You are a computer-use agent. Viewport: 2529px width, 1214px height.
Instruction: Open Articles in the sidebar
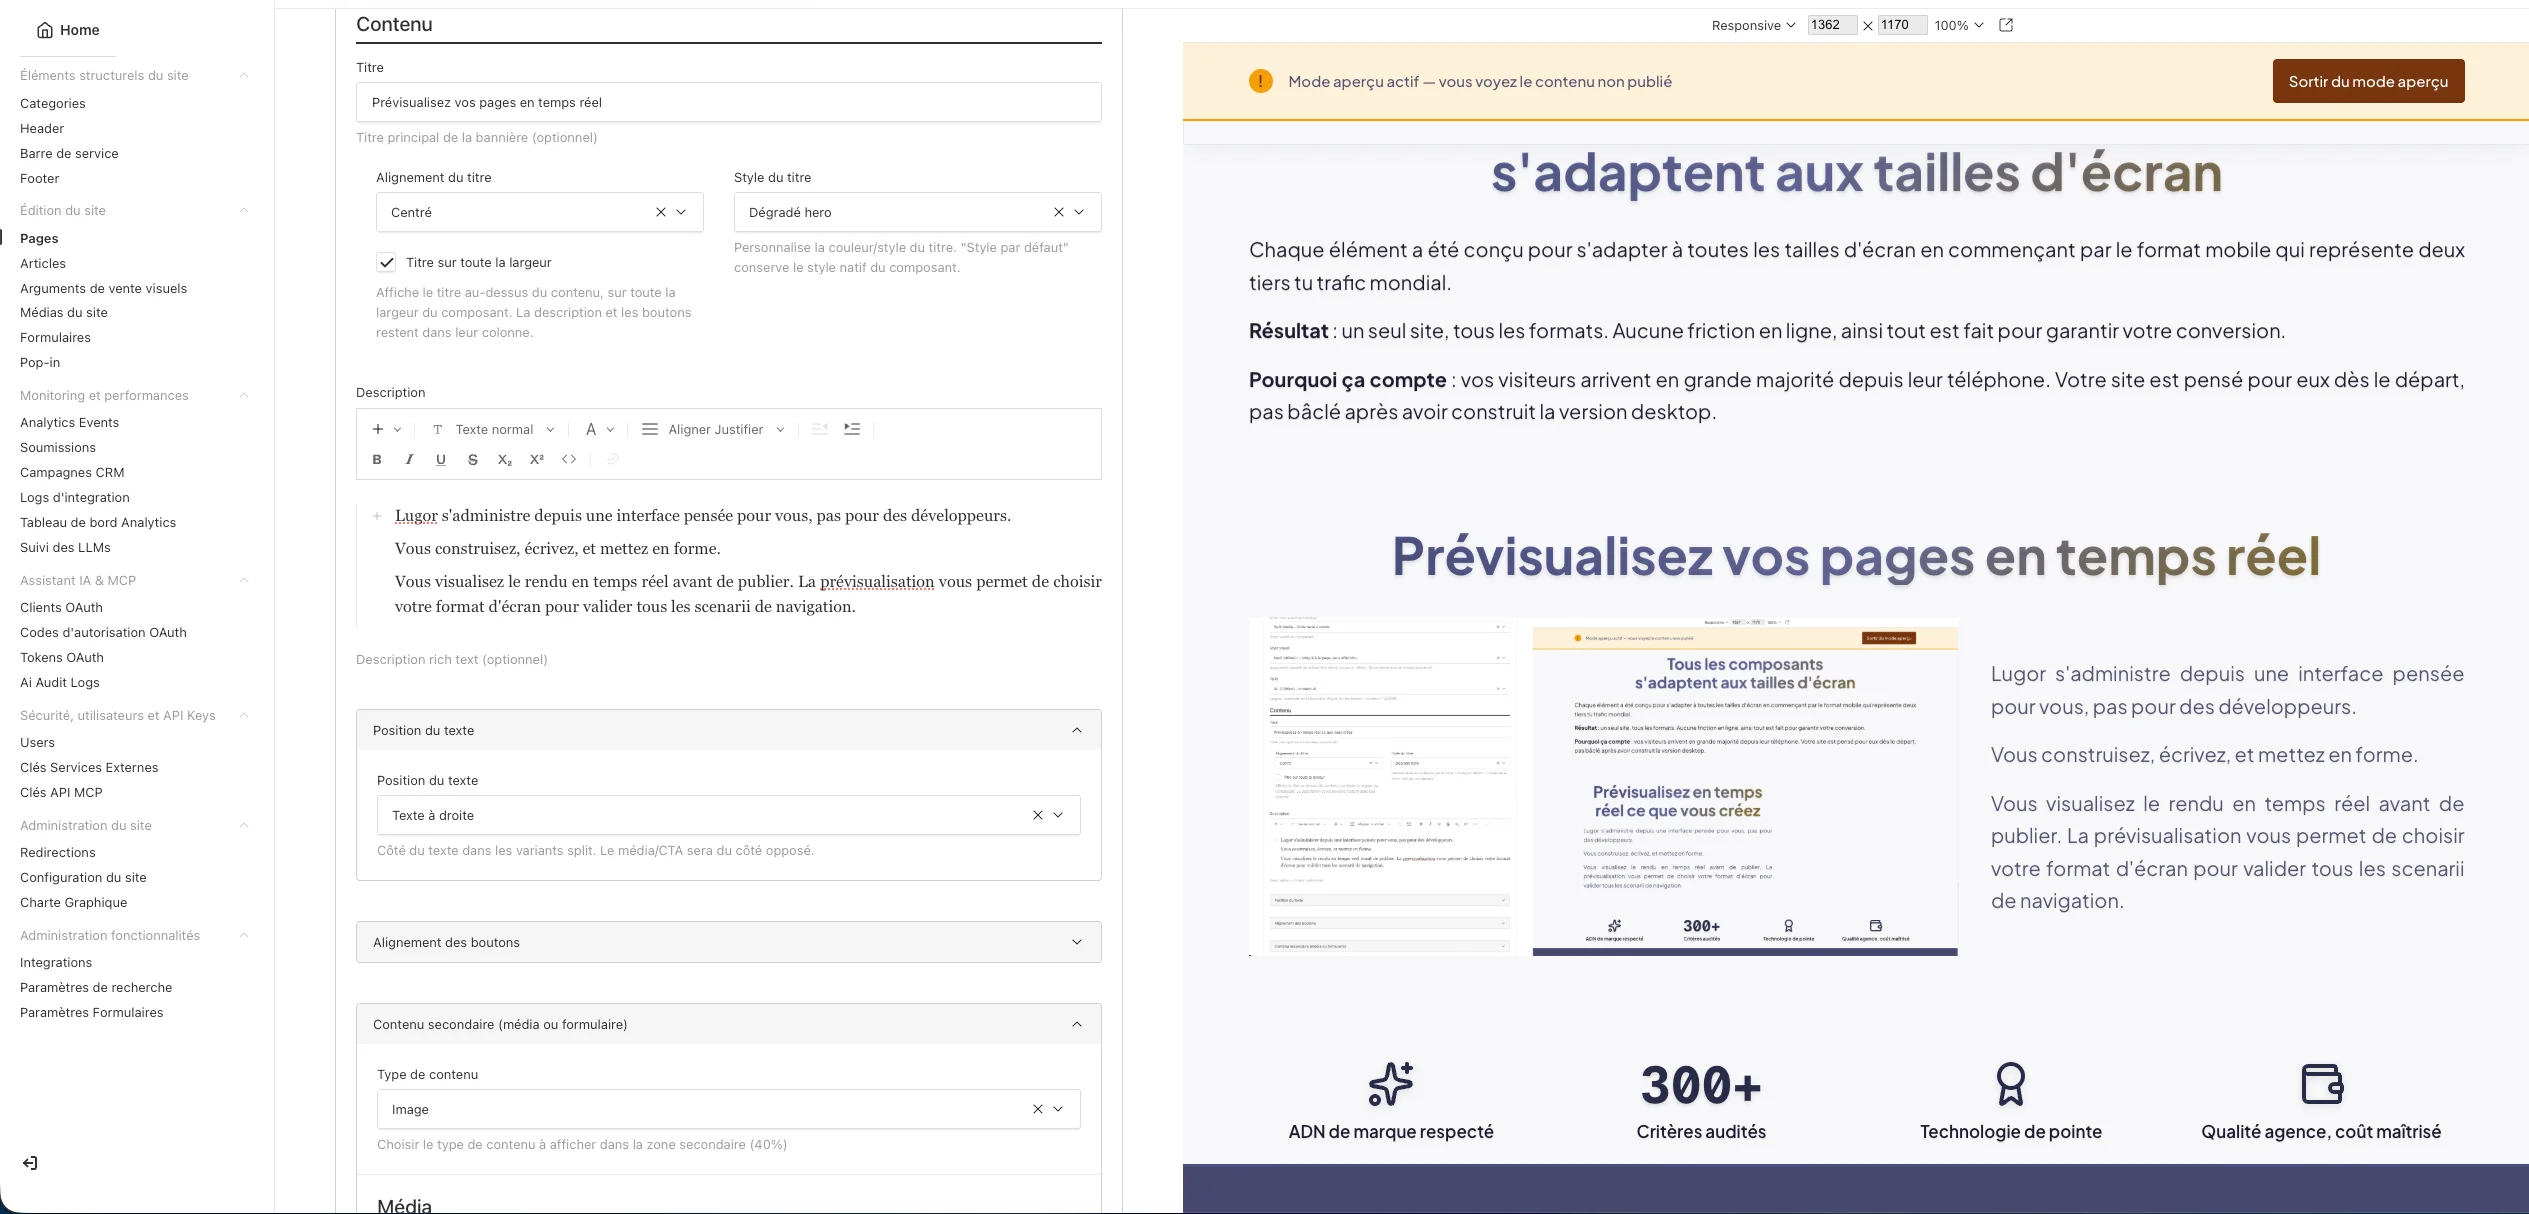[x=43, y=263]
